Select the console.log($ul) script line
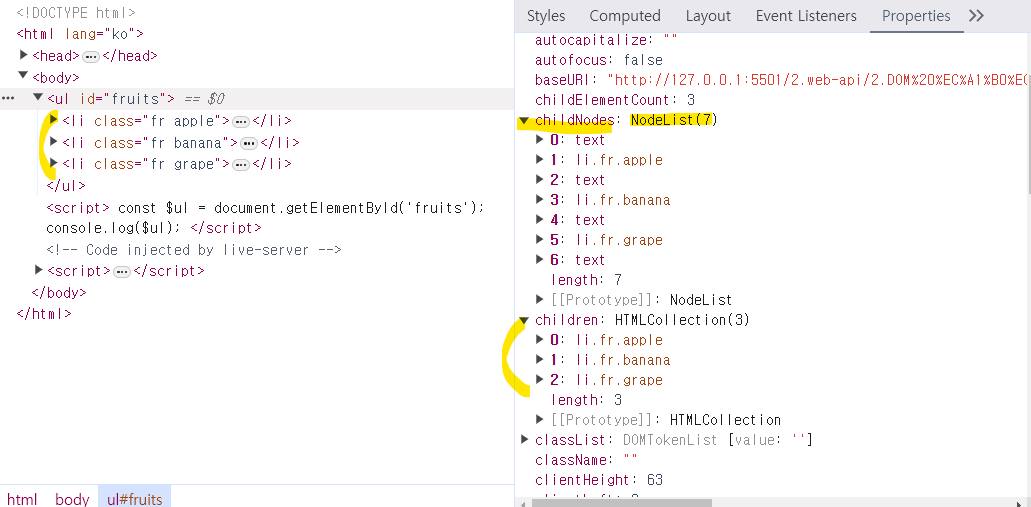 (153, 228)
